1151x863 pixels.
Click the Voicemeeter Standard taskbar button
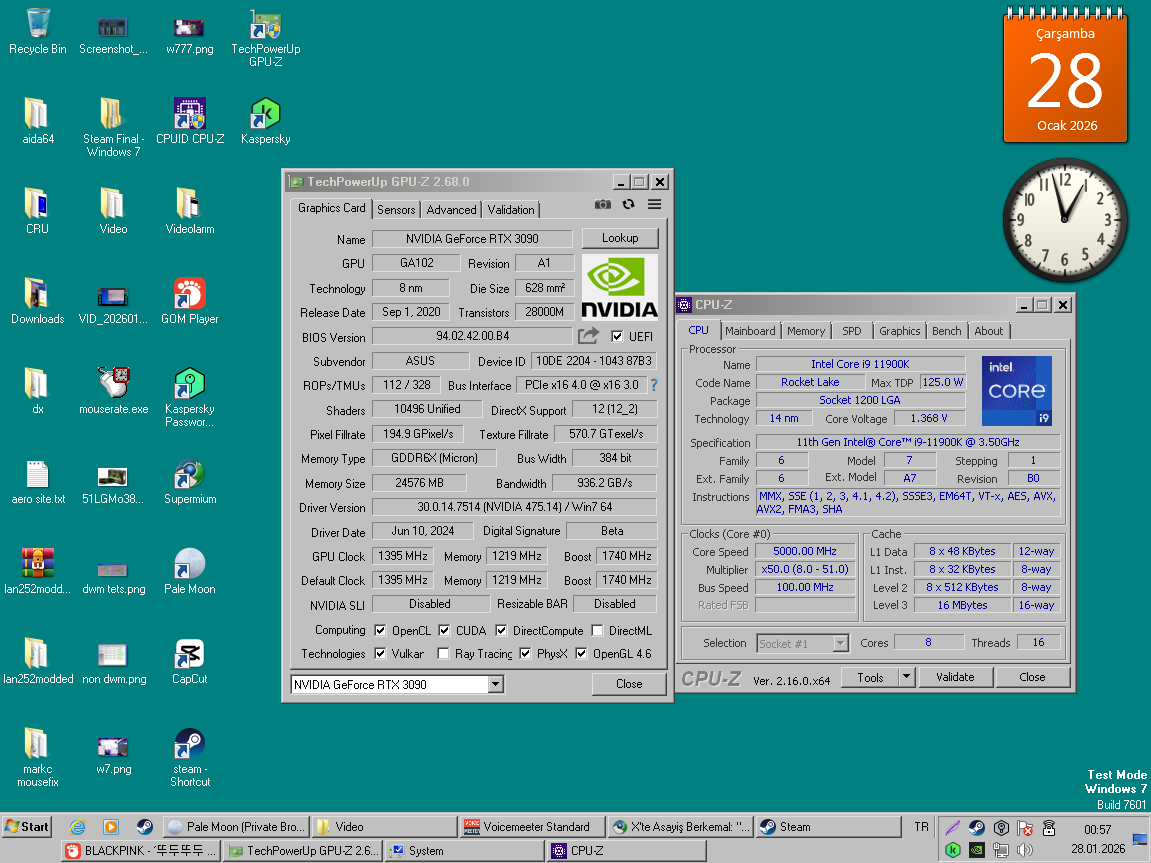tap(532, 827)
